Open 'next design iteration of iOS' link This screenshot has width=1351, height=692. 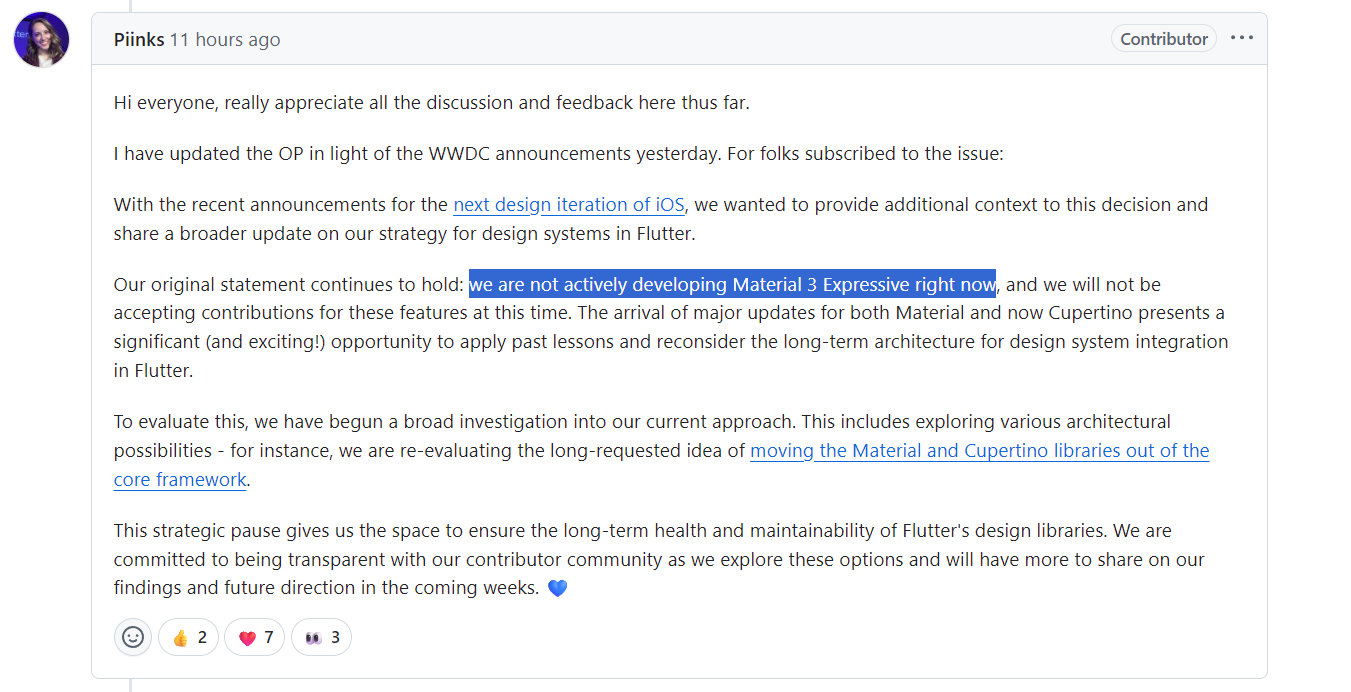[x=569, y=205]
